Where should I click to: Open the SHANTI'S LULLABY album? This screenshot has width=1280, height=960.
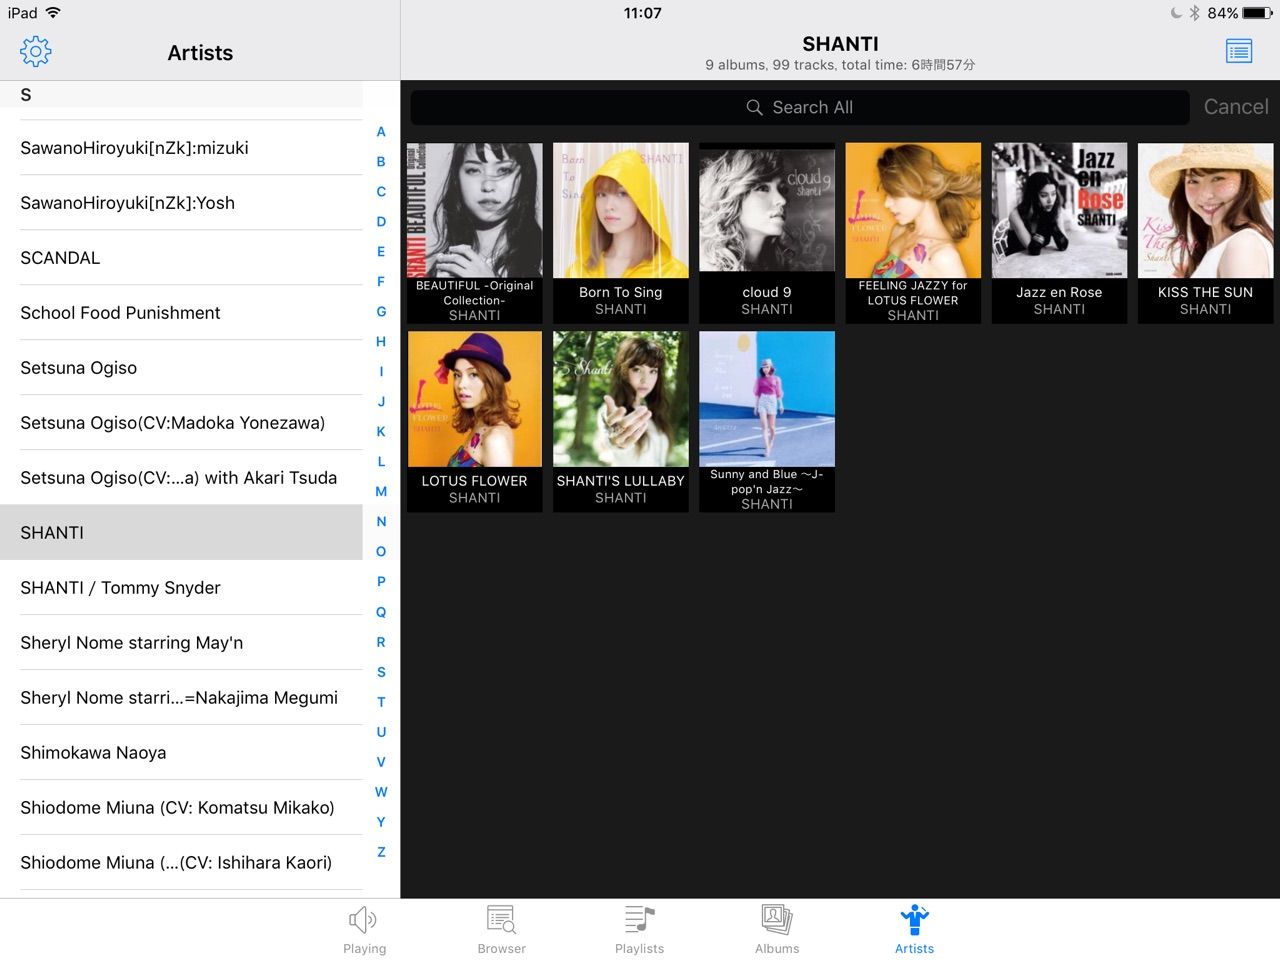(621, 422)
